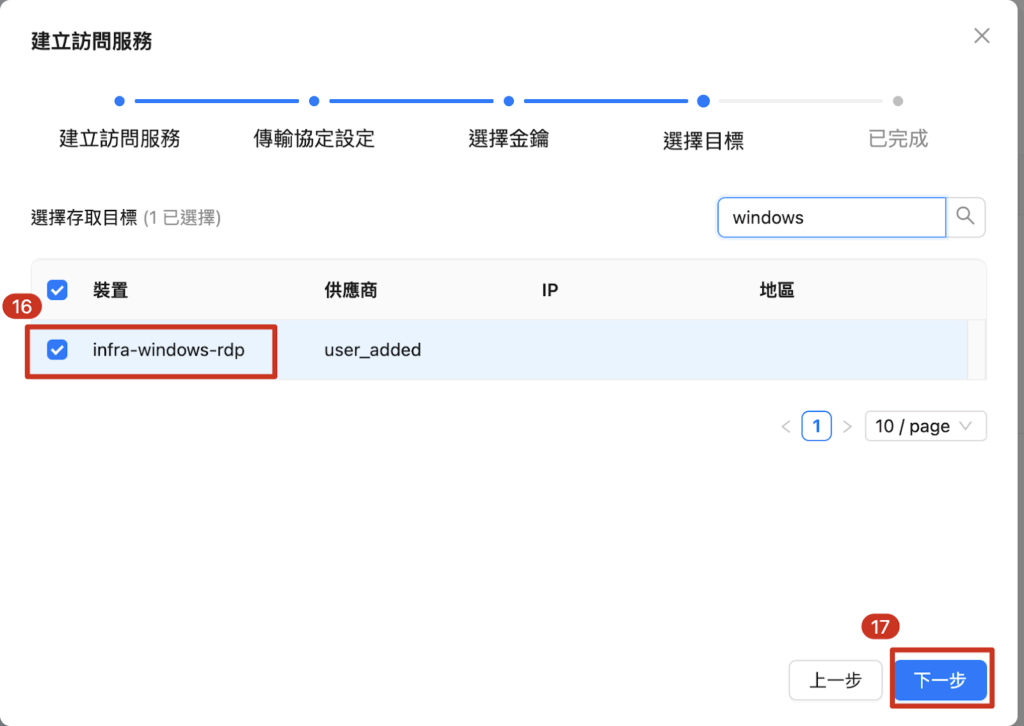Focus the search field containing windows

pos(830,217)
